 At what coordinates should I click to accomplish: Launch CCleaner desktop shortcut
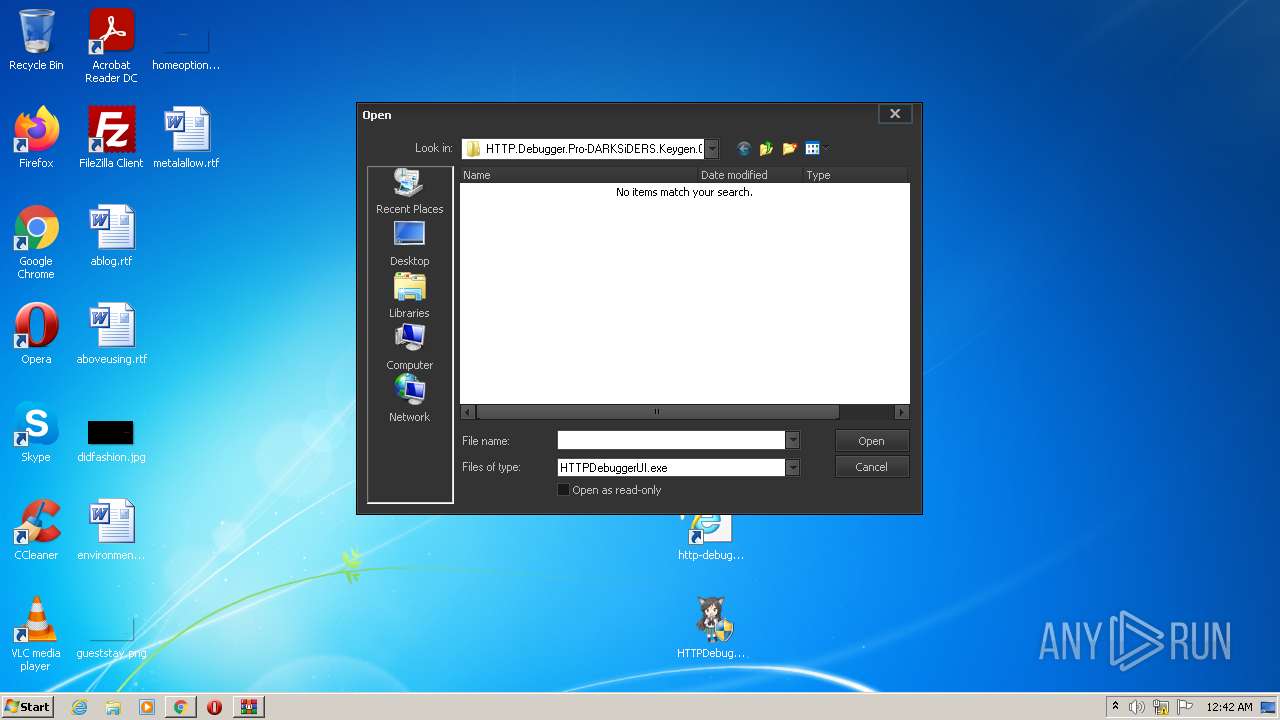tap(36, 530)
